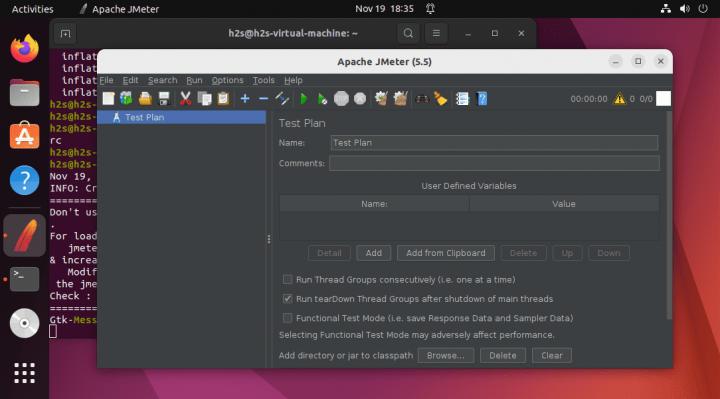Open Ubuntu Software from the dock

[24, 135]
